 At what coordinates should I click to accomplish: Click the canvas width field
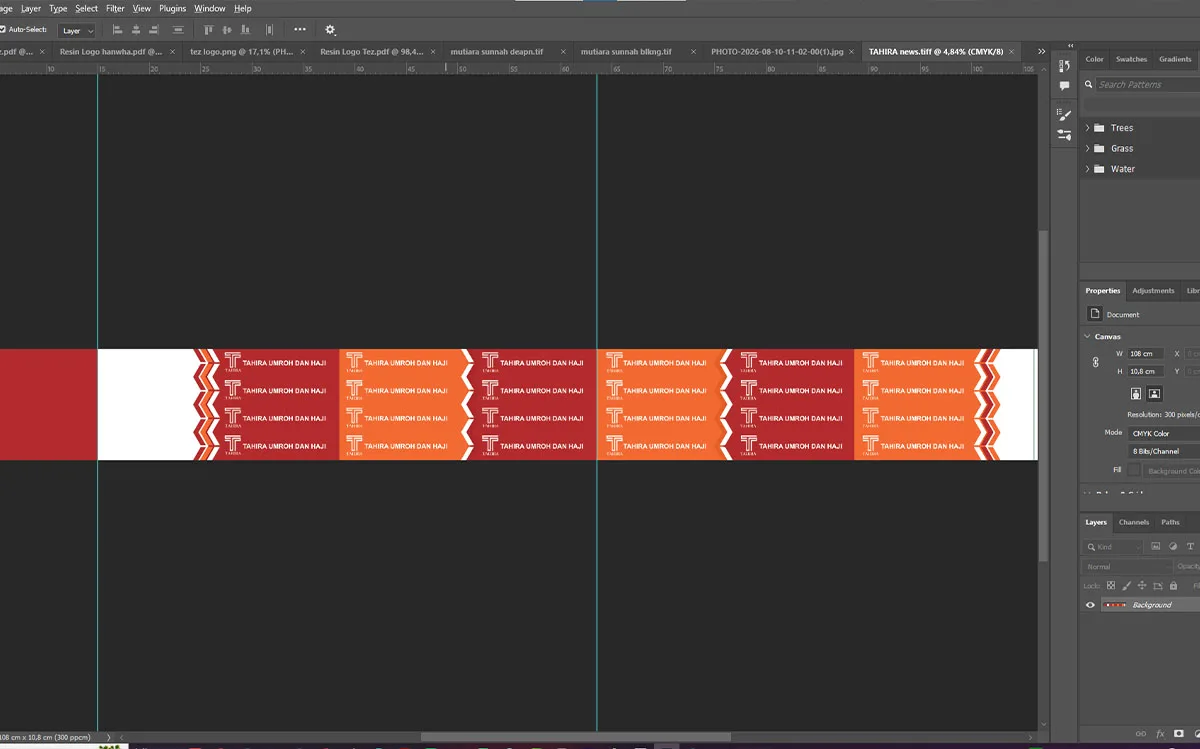pos(1147,354)
